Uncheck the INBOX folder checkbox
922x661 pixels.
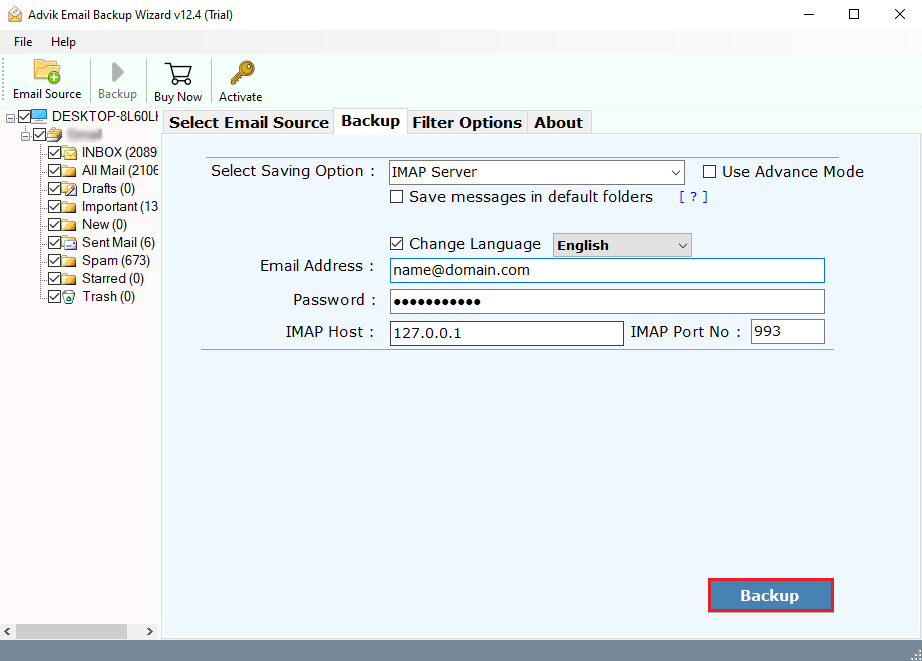(55, 153)
